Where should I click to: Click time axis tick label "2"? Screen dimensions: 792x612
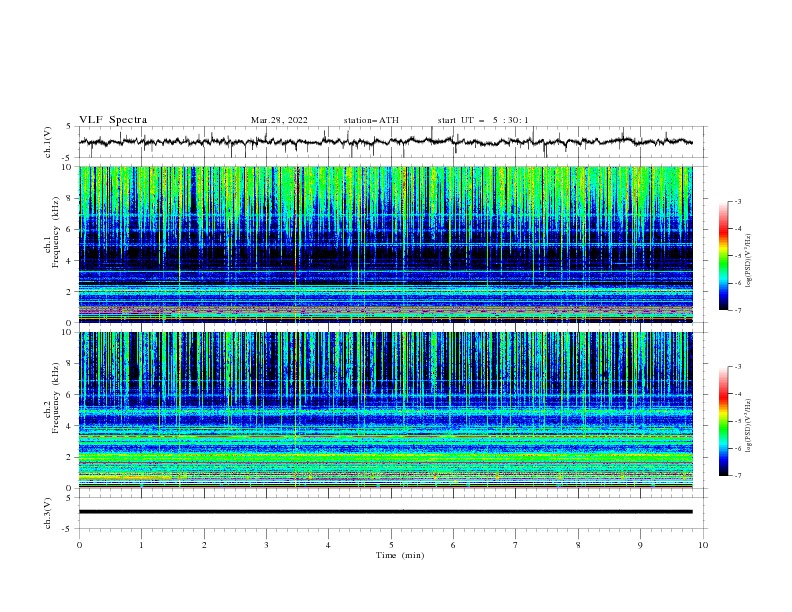click(204, 545)
